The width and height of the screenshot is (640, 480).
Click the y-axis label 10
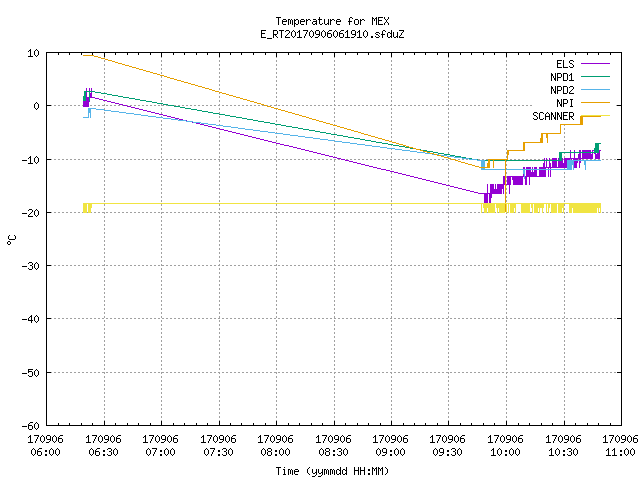33,53
